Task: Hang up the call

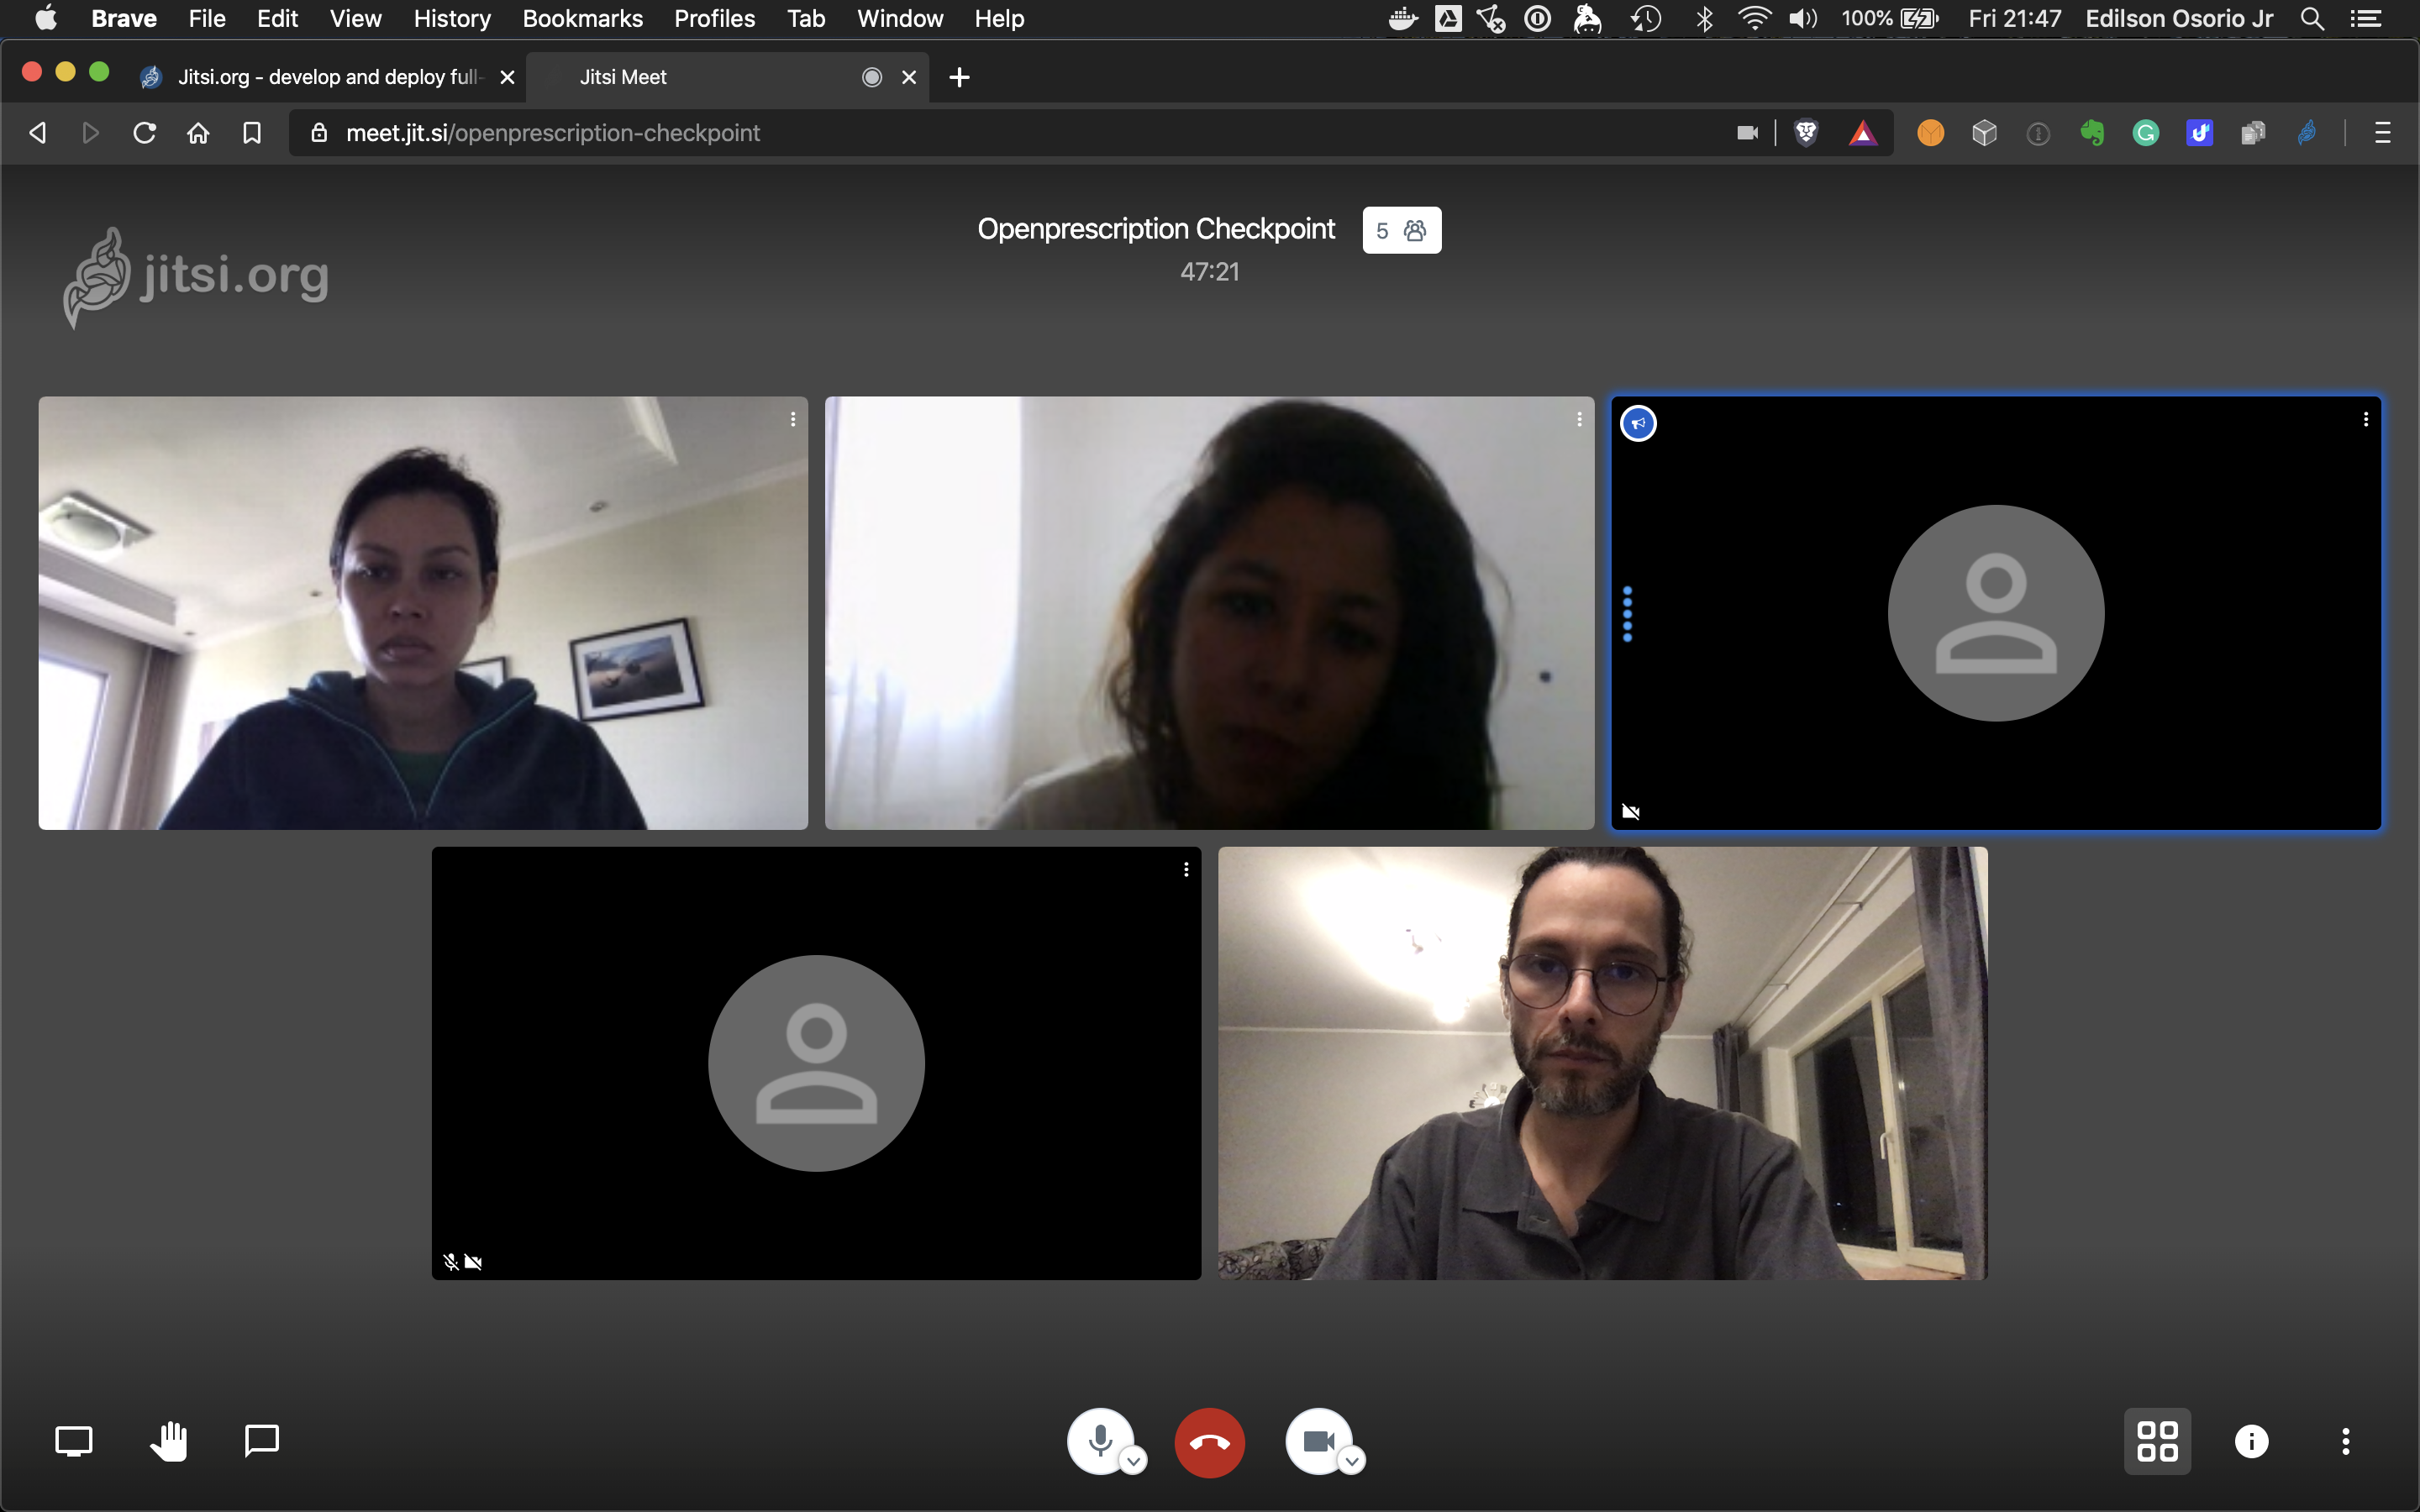Action: 1209,1442
